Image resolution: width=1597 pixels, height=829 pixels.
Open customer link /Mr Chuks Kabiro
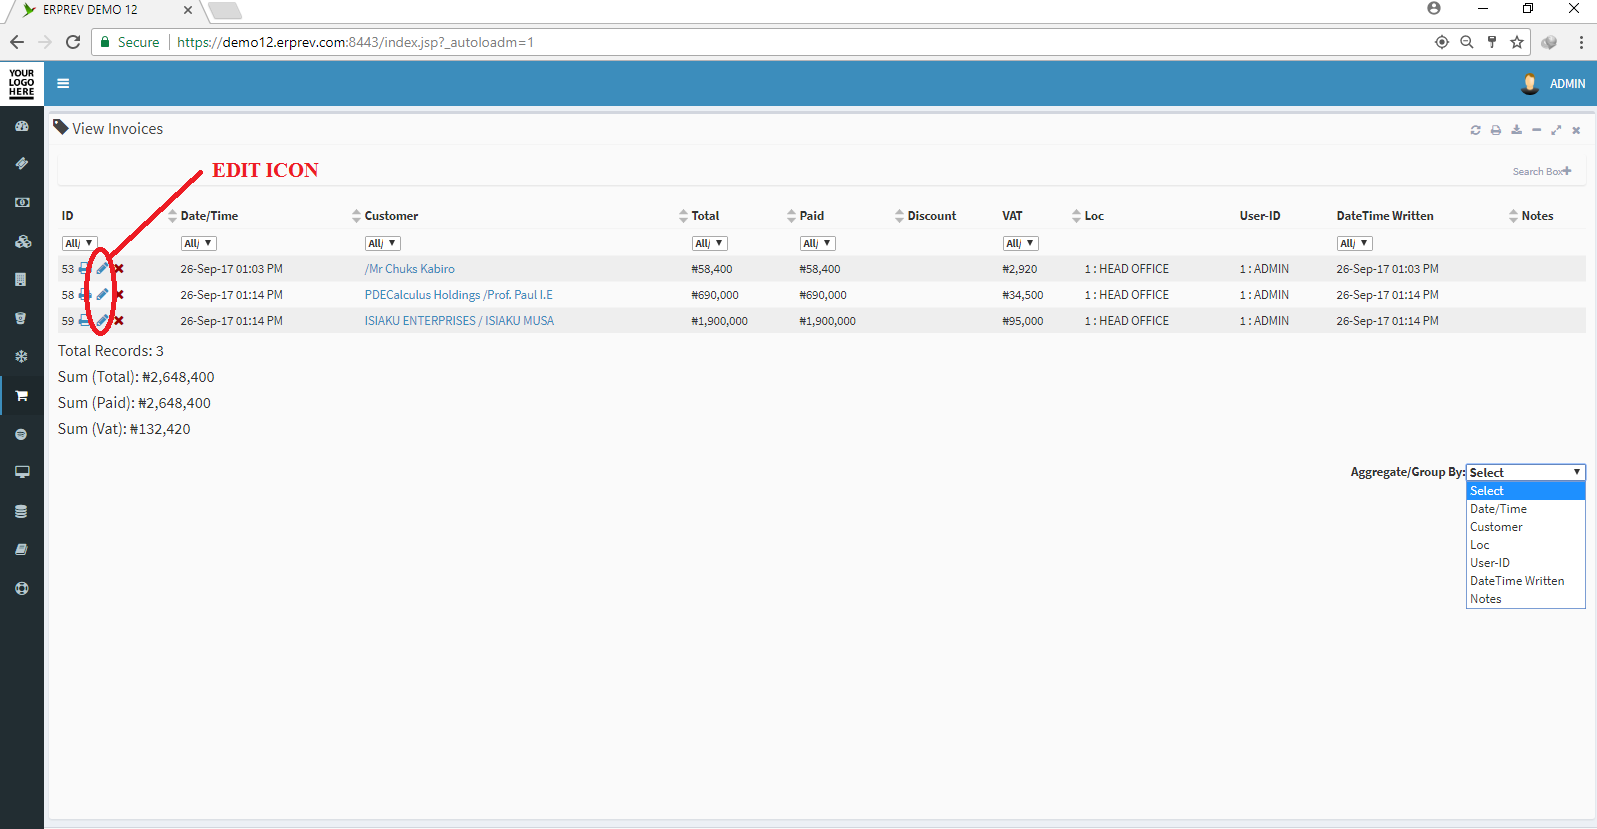click(409, 269)
